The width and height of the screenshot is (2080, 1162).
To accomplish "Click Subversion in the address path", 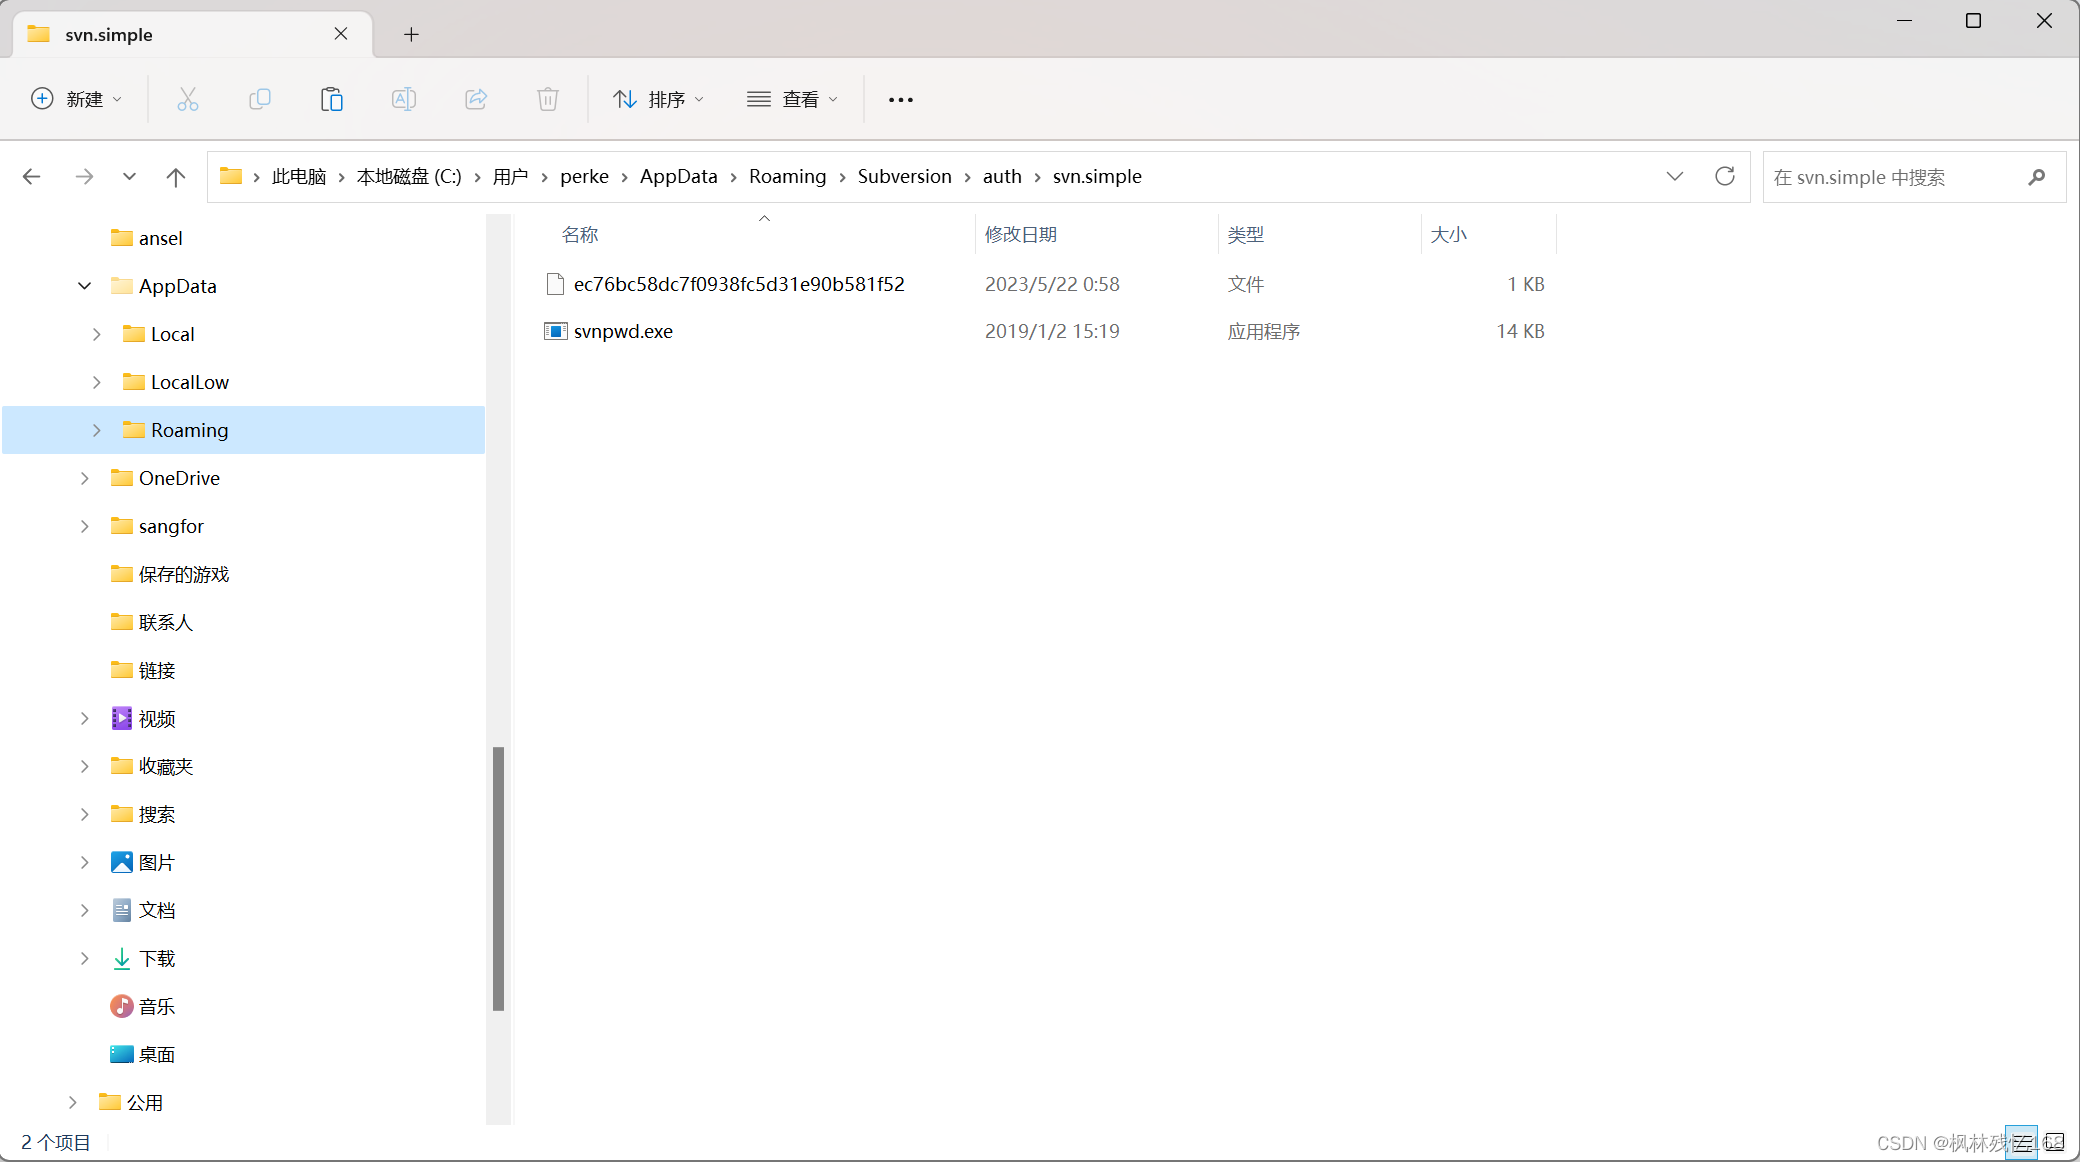I will (x=904, y=176).
